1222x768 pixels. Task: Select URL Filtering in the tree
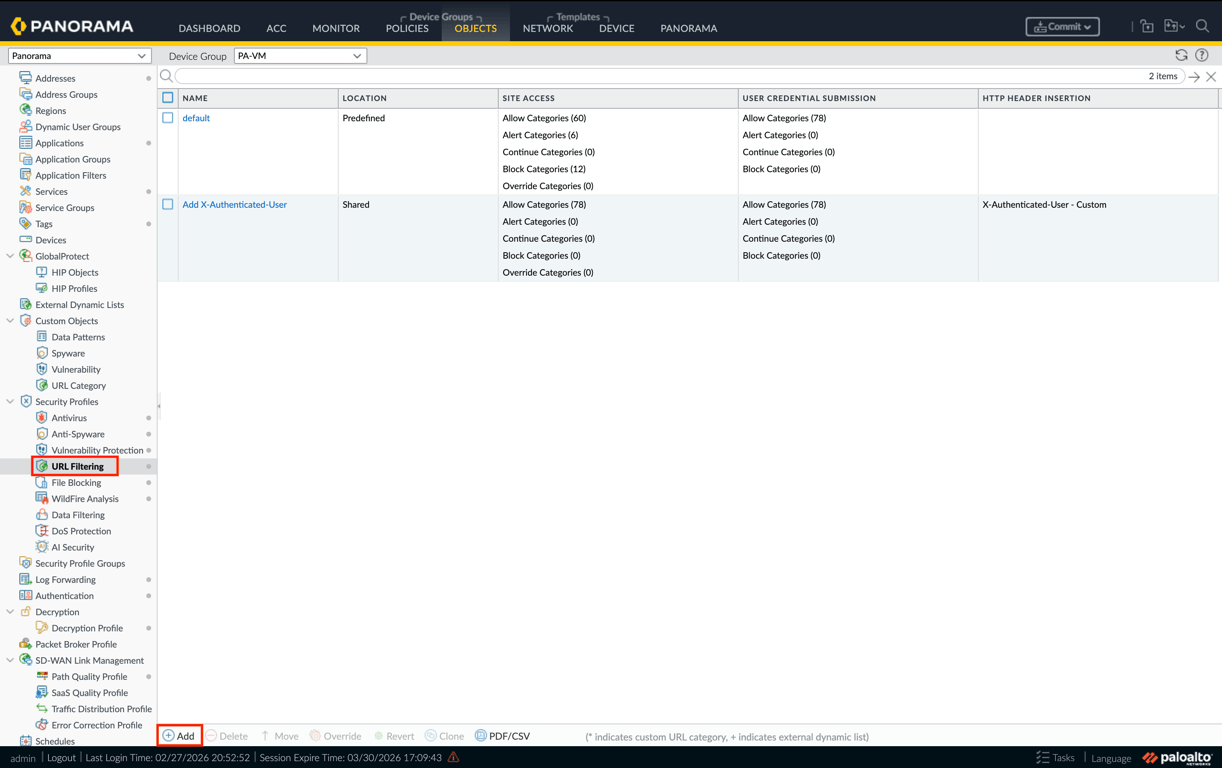(x=76, y=466)
